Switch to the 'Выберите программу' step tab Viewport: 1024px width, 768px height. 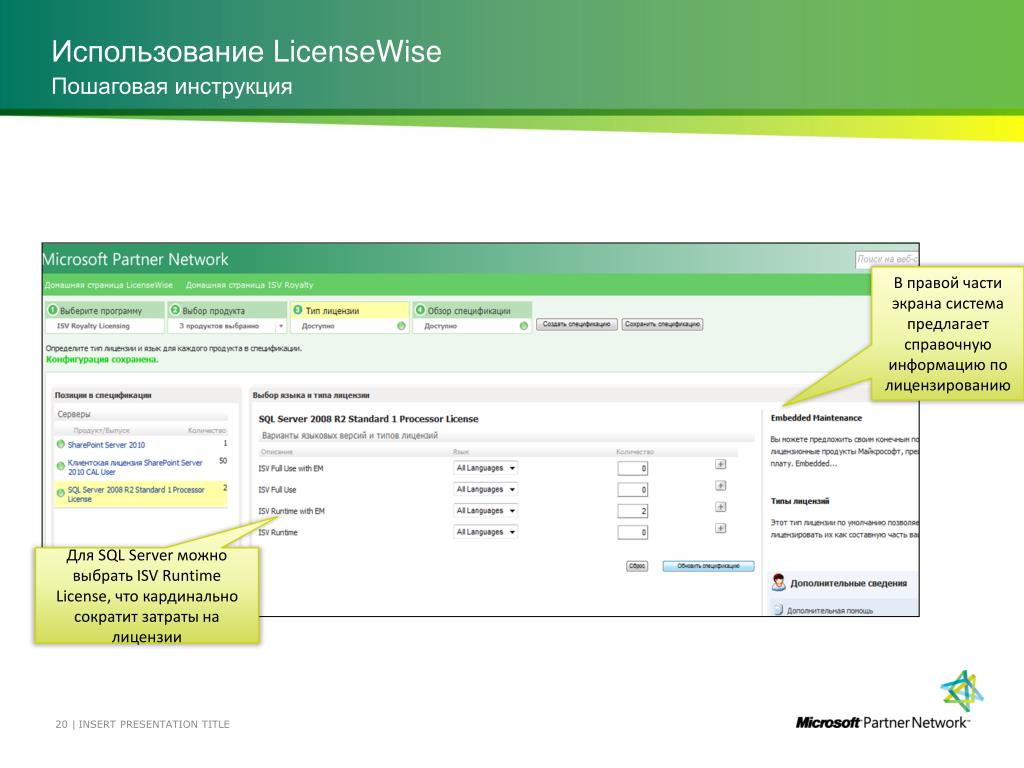pyautogui.click(x=104, y=311)
